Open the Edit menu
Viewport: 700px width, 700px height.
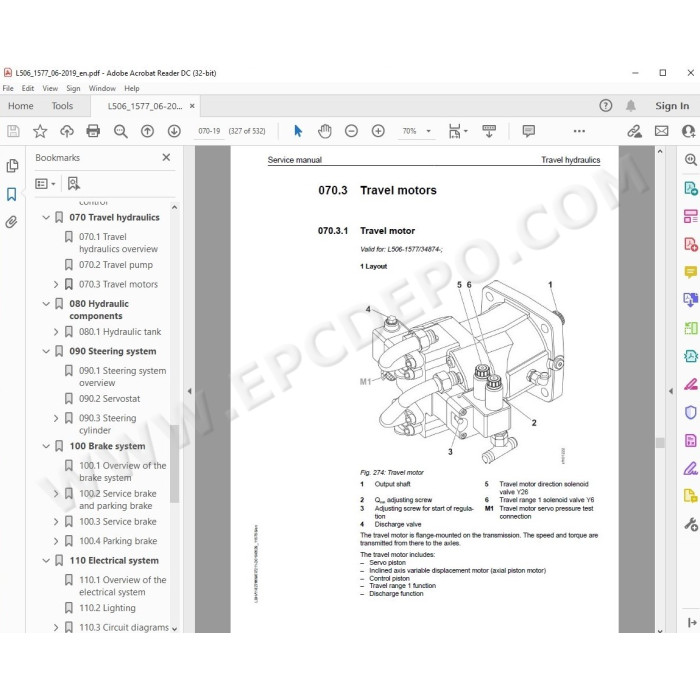pyautogui.click(x=28, y=88)
